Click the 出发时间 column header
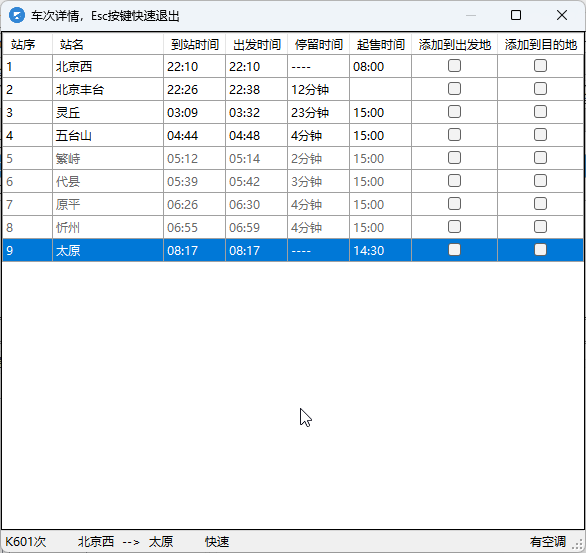586x553 pixels. pyautogui.click(x=256, y=44)
